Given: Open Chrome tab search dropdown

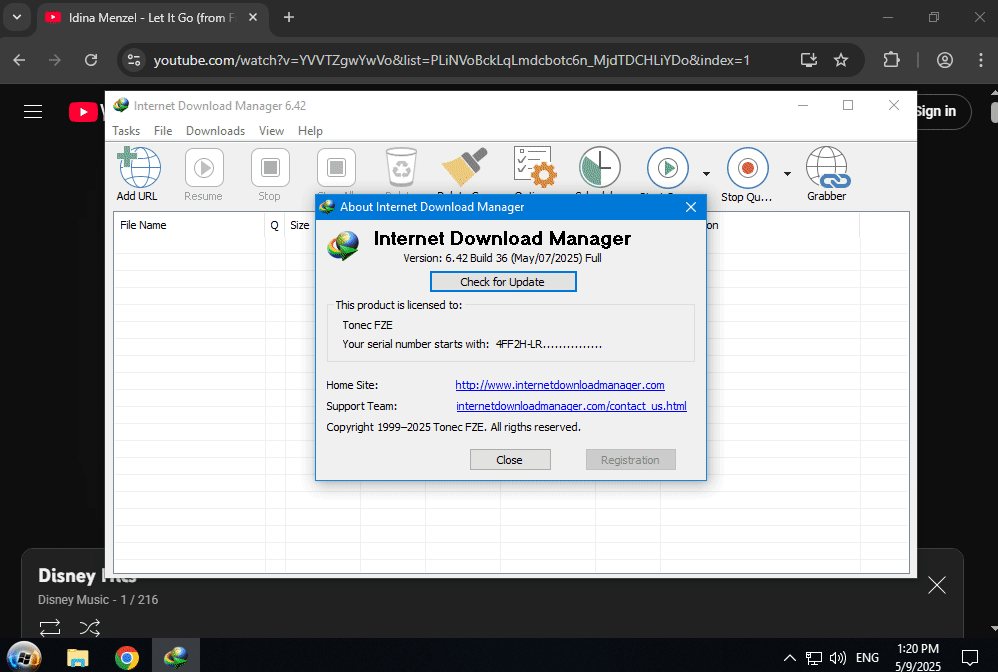Looking at the screenshot, I should pos(17,17).
